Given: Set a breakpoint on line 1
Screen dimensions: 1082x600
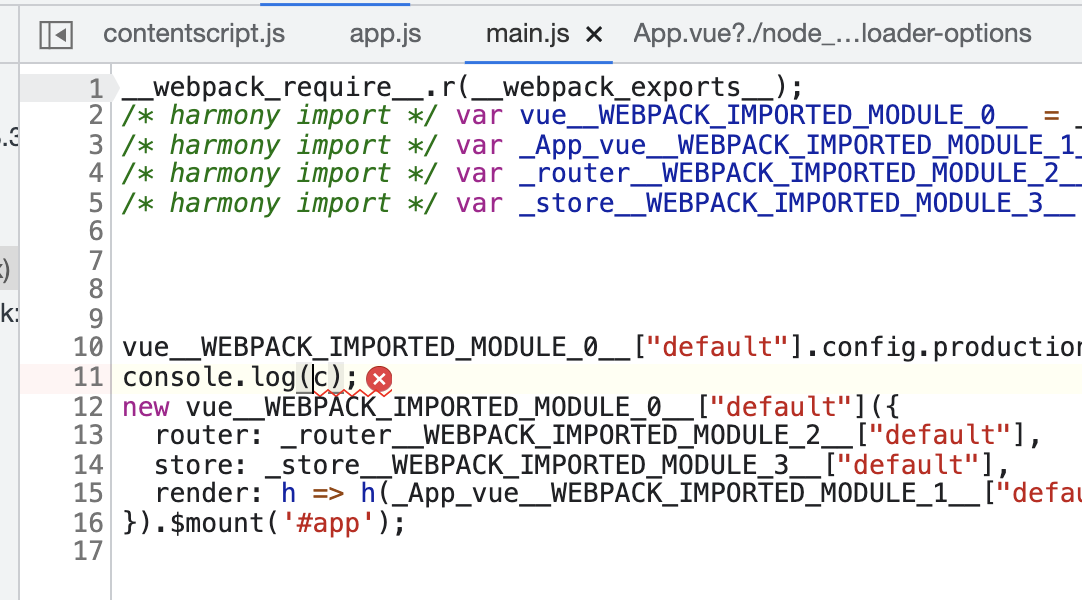Looking at the screenshot, I should tap(93, 87).
